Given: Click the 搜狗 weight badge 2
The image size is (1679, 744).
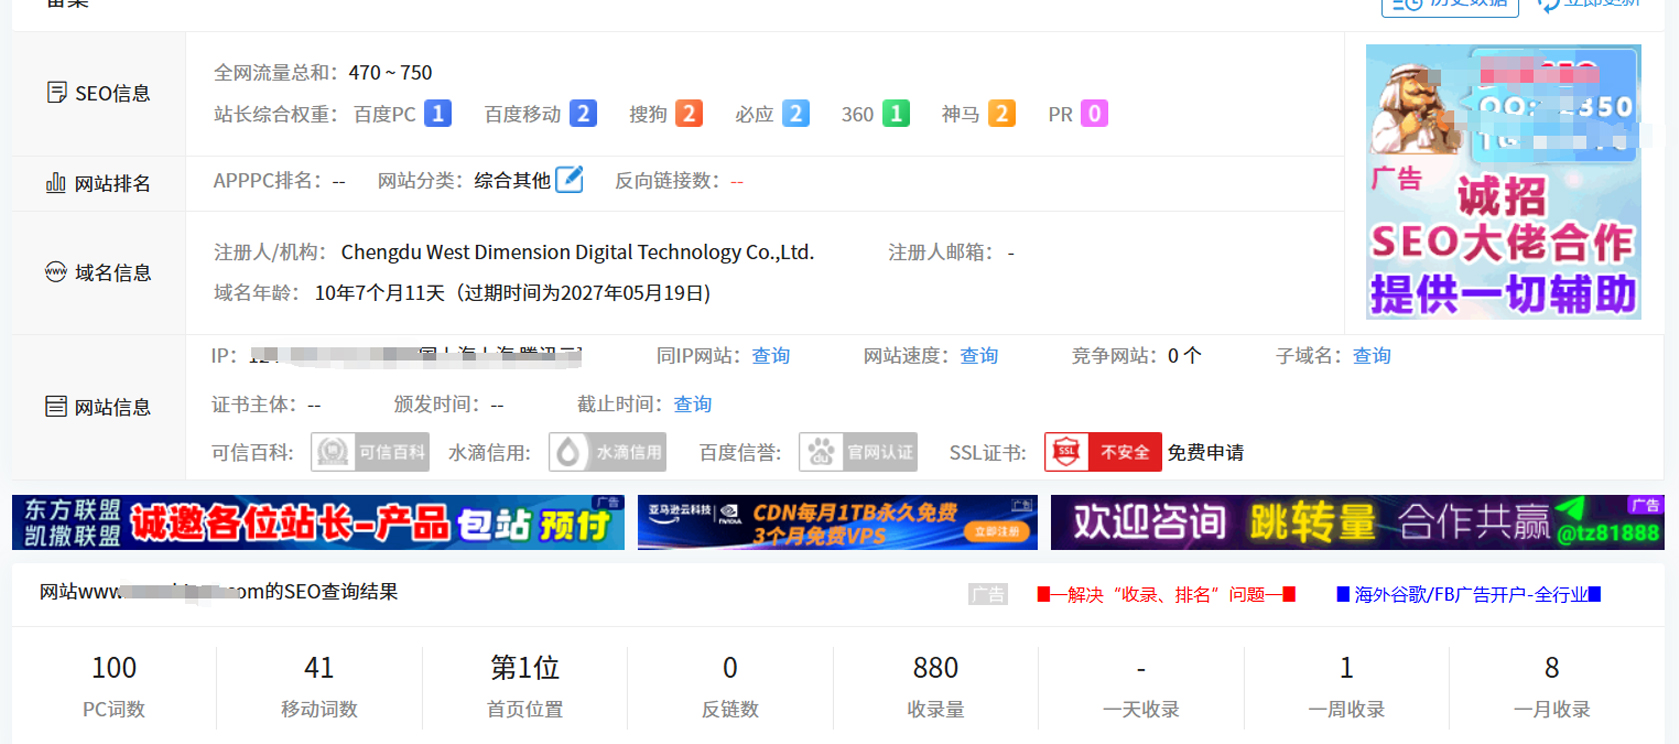Looking at the screenshot, I should click(x=689, y=114).
